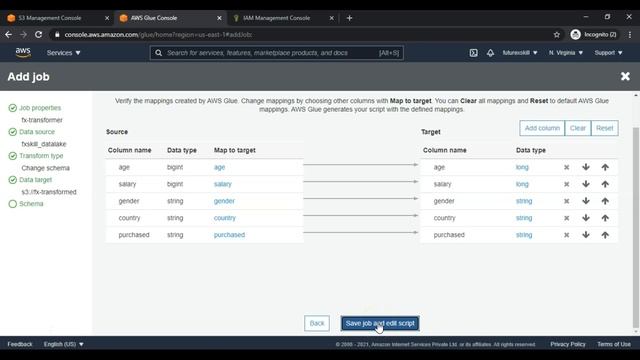Switch to S3 Management Console tab
Viewport: 640px width, 360px height.
click(x=50, y=18)
